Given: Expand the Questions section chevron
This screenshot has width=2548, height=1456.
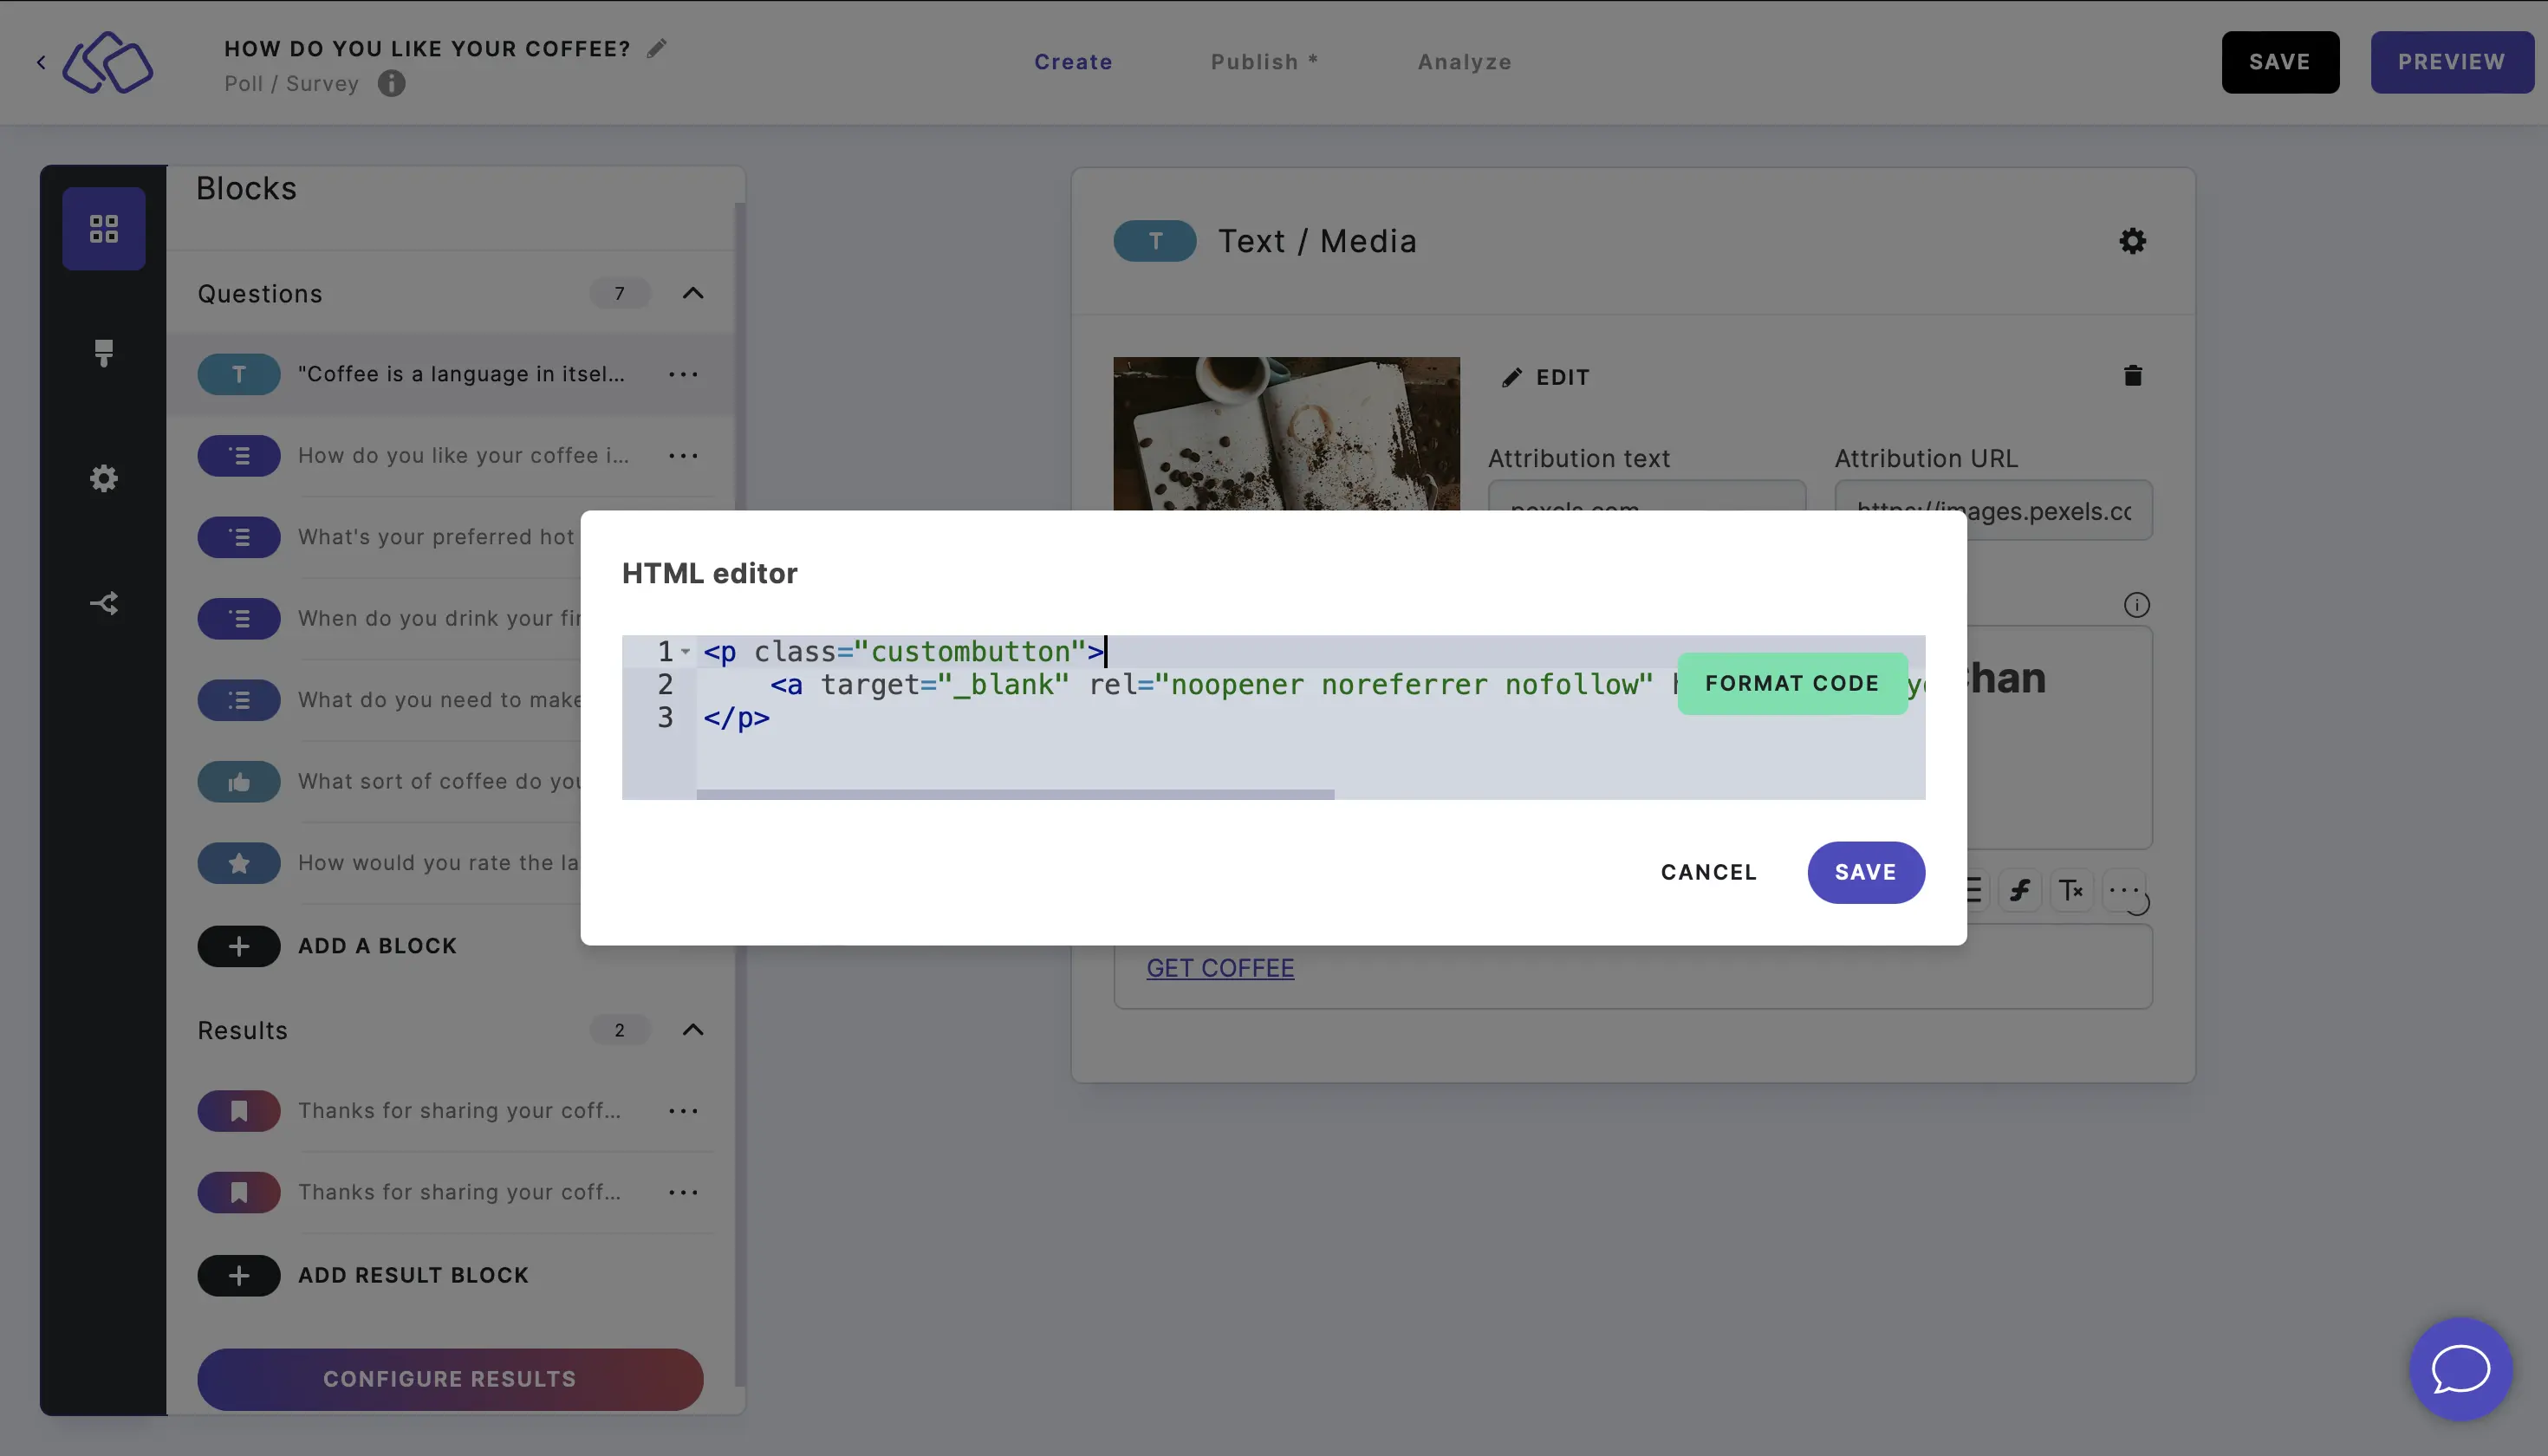Looking at the screenshot, I should pos(695,292).
